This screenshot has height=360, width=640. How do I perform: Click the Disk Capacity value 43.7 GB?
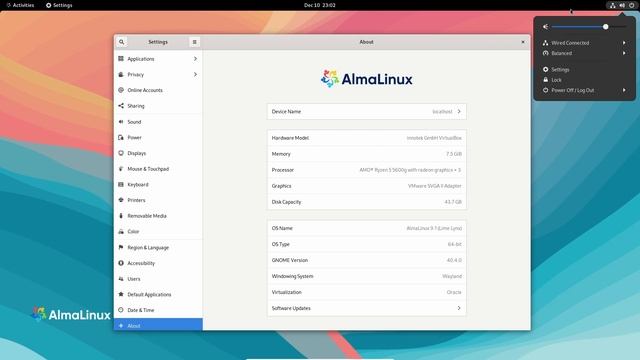click(x=453, y=202)
